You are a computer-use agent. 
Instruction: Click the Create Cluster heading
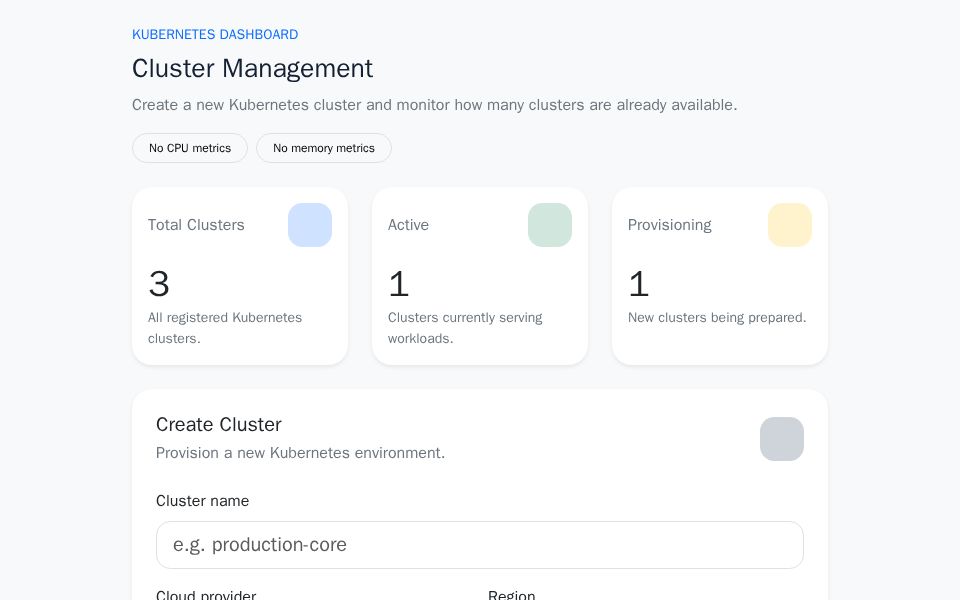[x=219, y=424]
